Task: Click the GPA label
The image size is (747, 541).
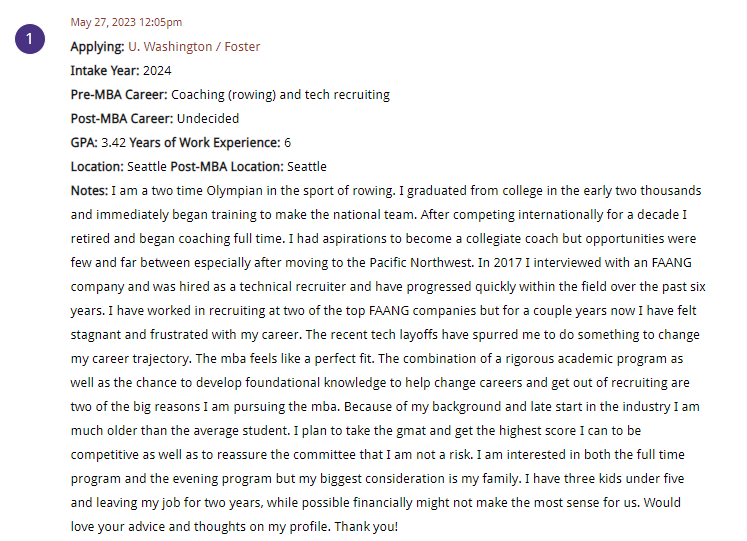Action: pos(84,142)
